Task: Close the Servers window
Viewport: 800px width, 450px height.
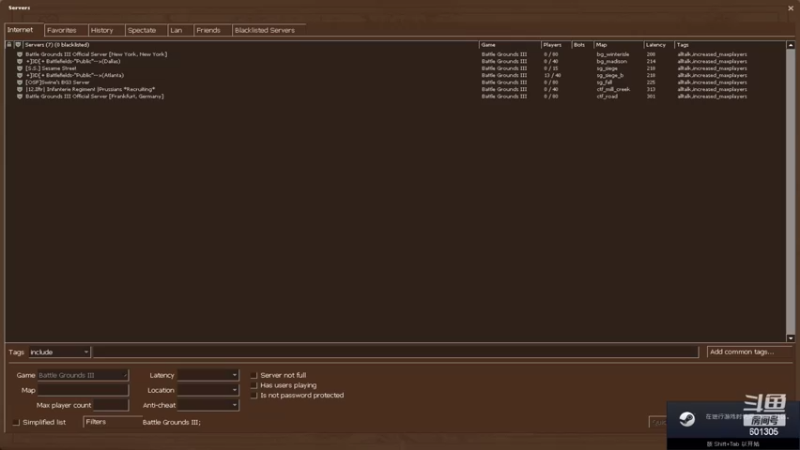Action: click(790, 8)
